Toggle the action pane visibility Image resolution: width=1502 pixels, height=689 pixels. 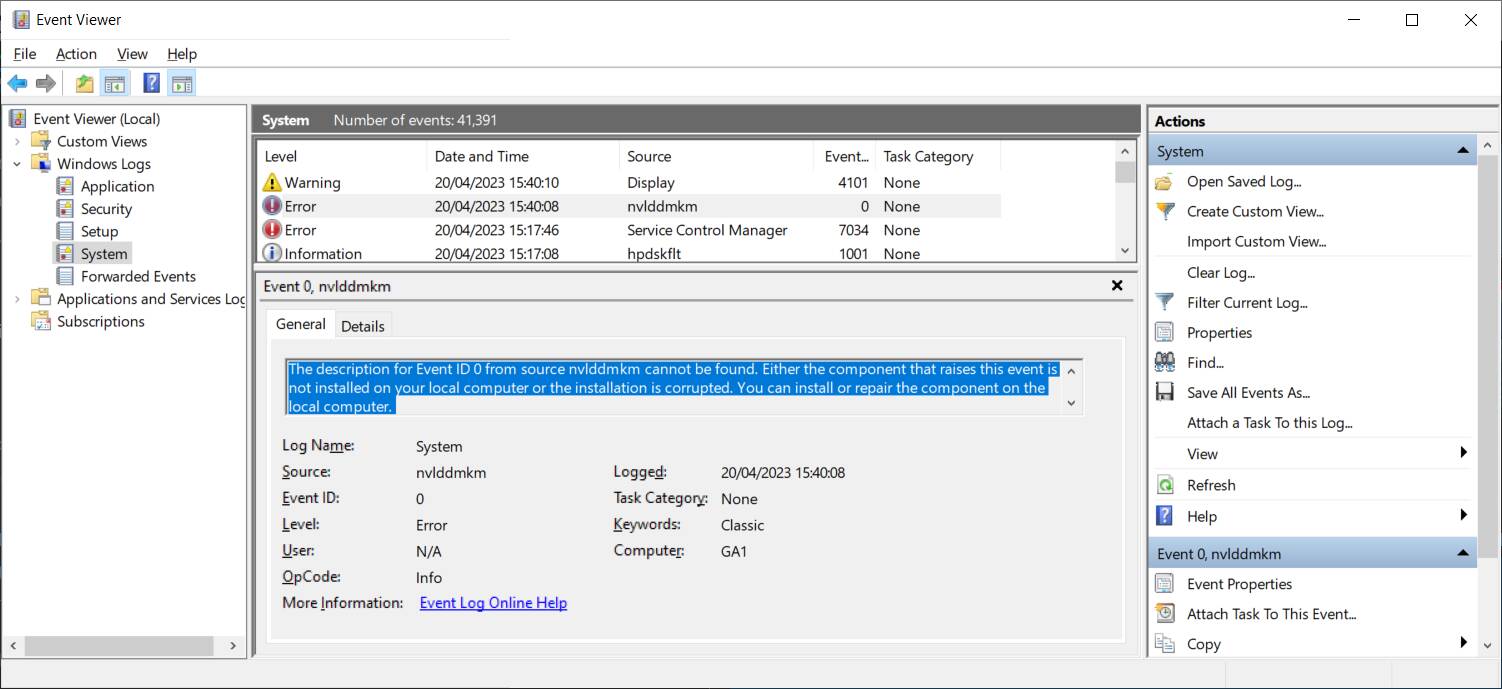[181, 83]
